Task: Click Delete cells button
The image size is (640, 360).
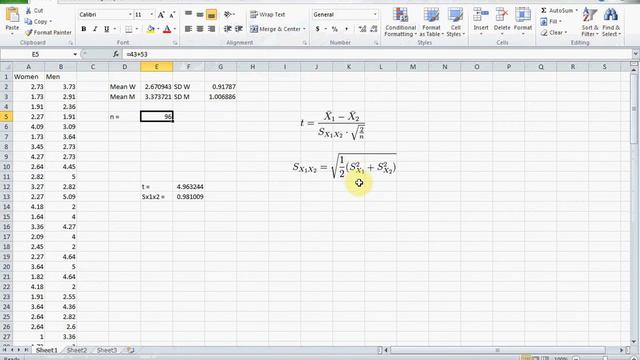Action: pyautogui.click(x=502, y=21)
